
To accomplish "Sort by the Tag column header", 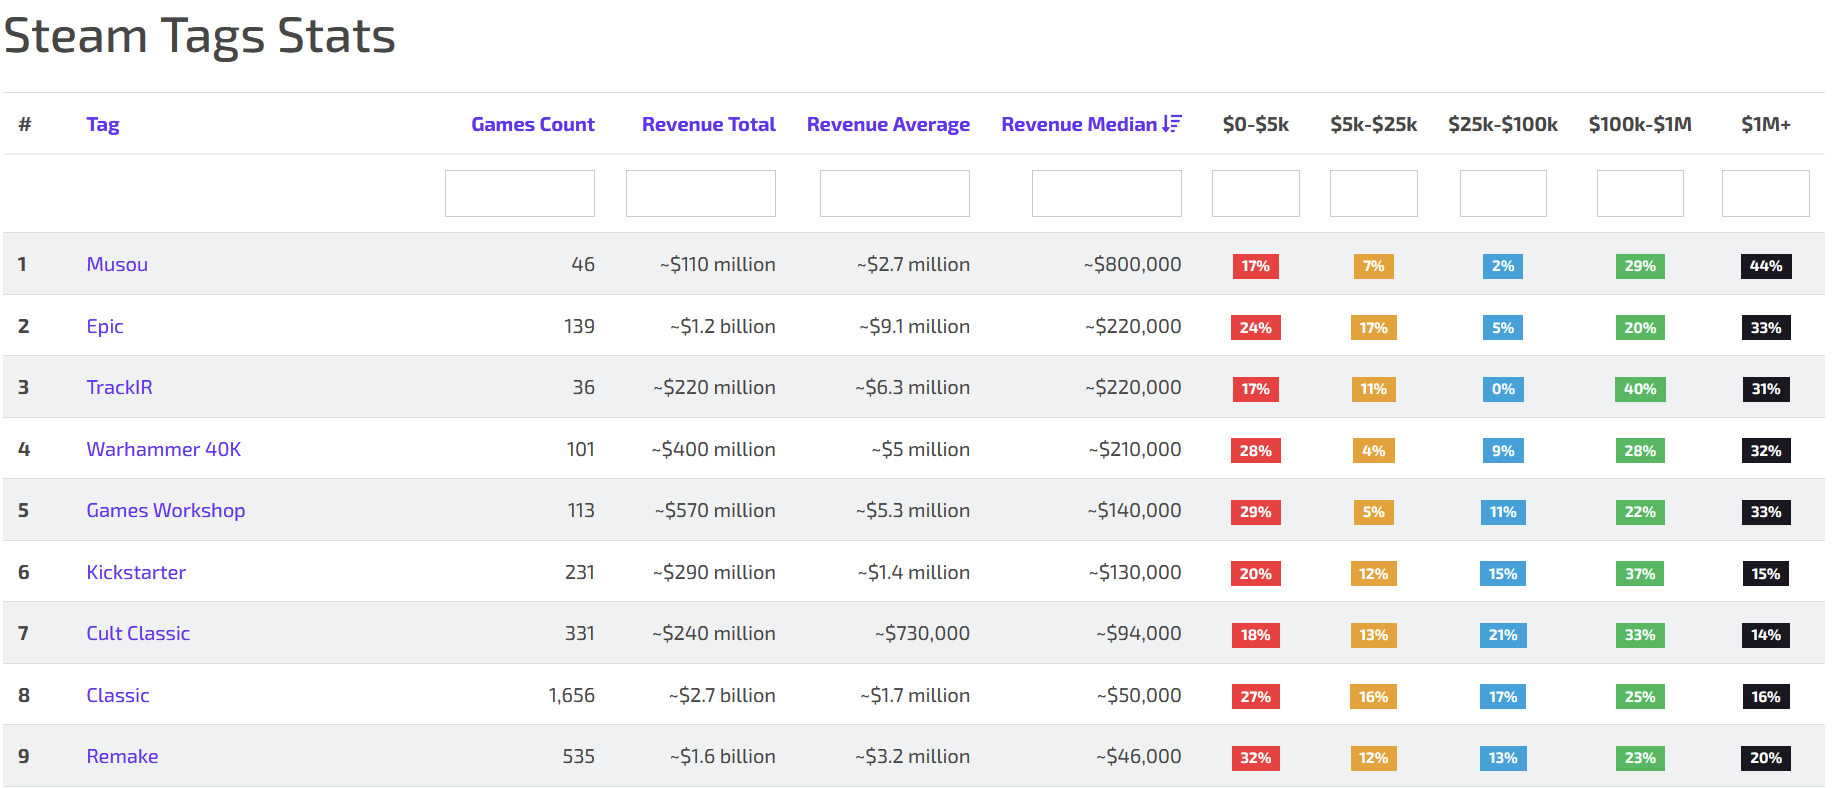I will pos(103,124).
